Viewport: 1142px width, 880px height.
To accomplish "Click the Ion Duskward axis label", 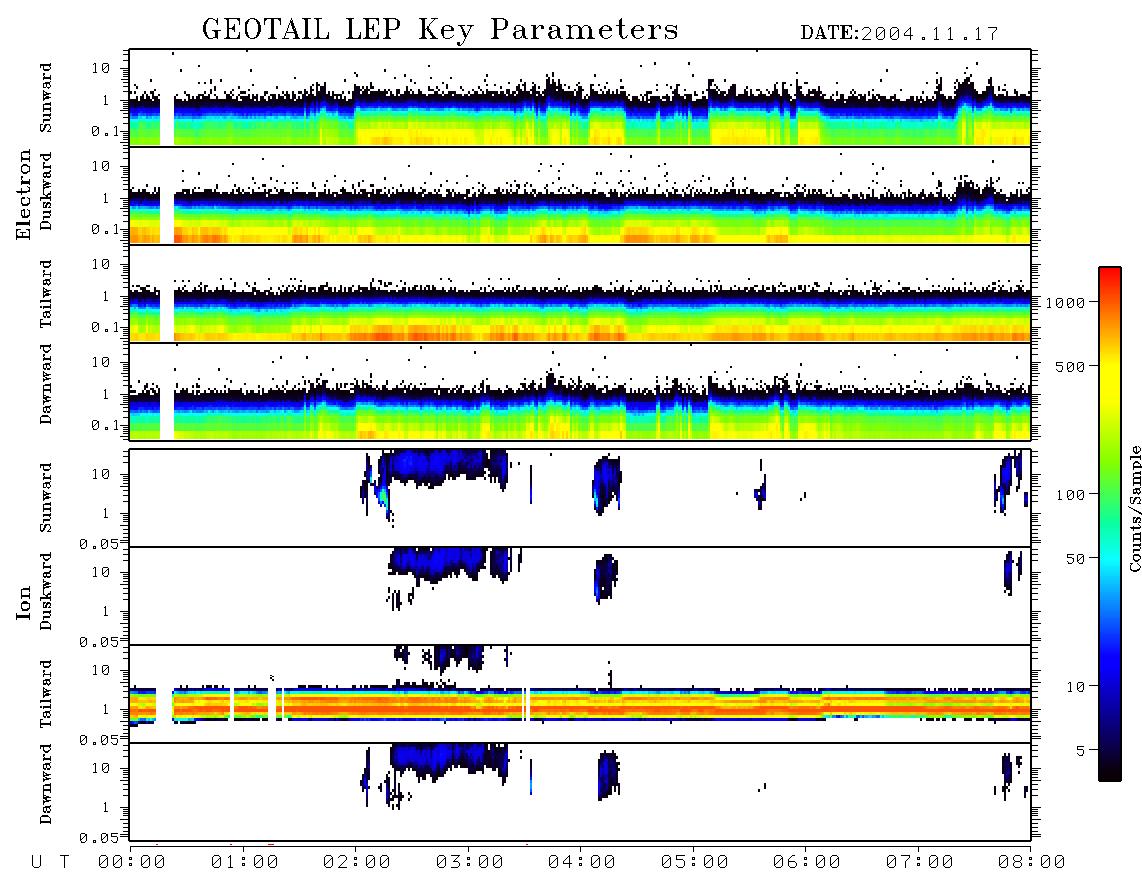I will 46,591.
